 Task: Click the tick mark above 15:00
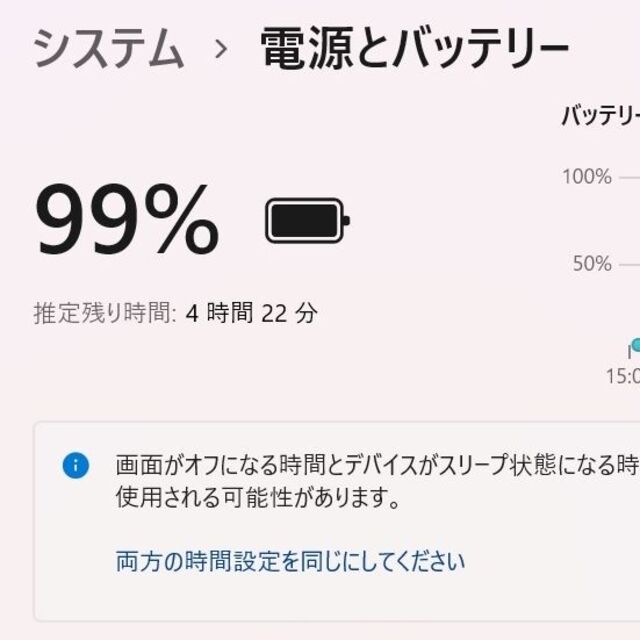[630, 352]
